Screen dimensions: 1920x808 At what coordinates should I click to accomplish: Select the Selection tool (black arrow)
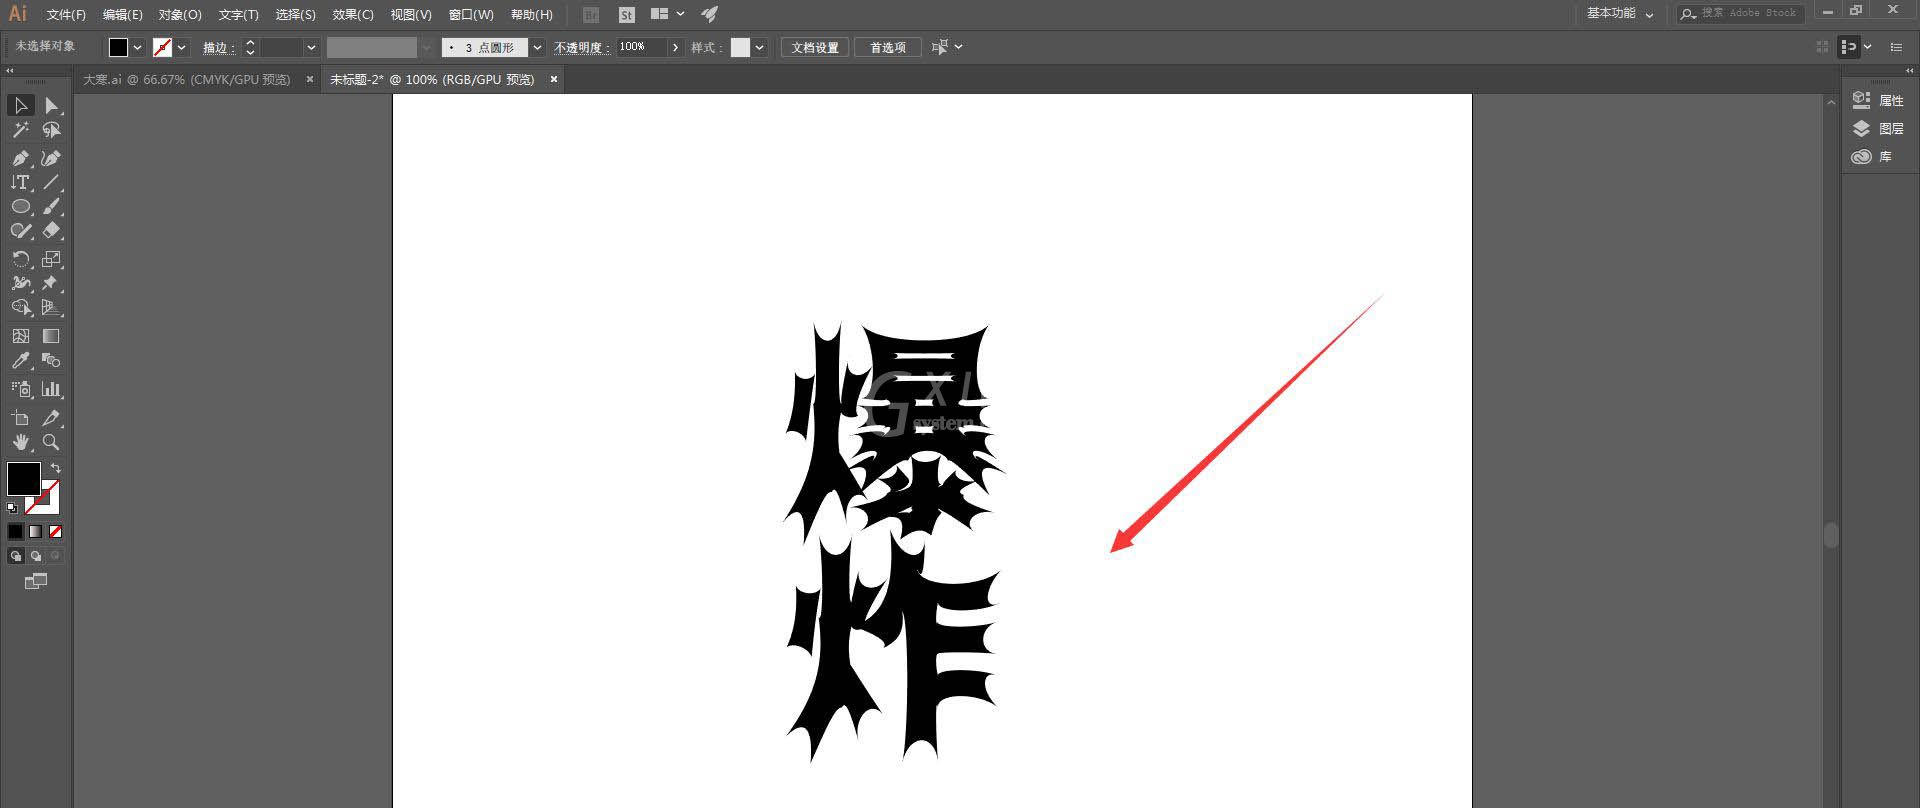pyautogui.click(x=20, y=105)
